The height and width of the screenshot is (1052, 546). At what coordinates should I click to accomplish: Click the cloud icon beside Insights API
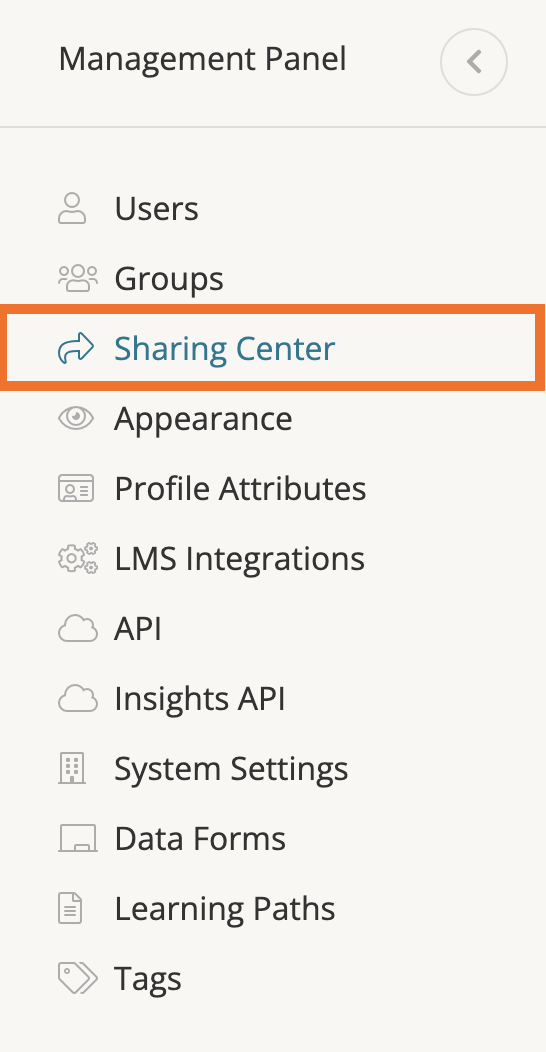point(78,698)
